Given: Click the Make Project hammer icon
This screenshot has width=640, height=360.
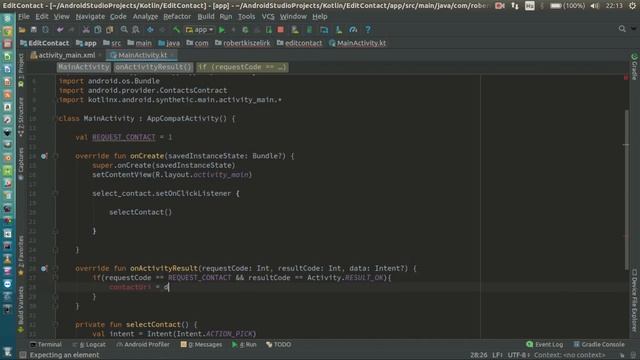Looking at the screenshot, I should [176, 30].
